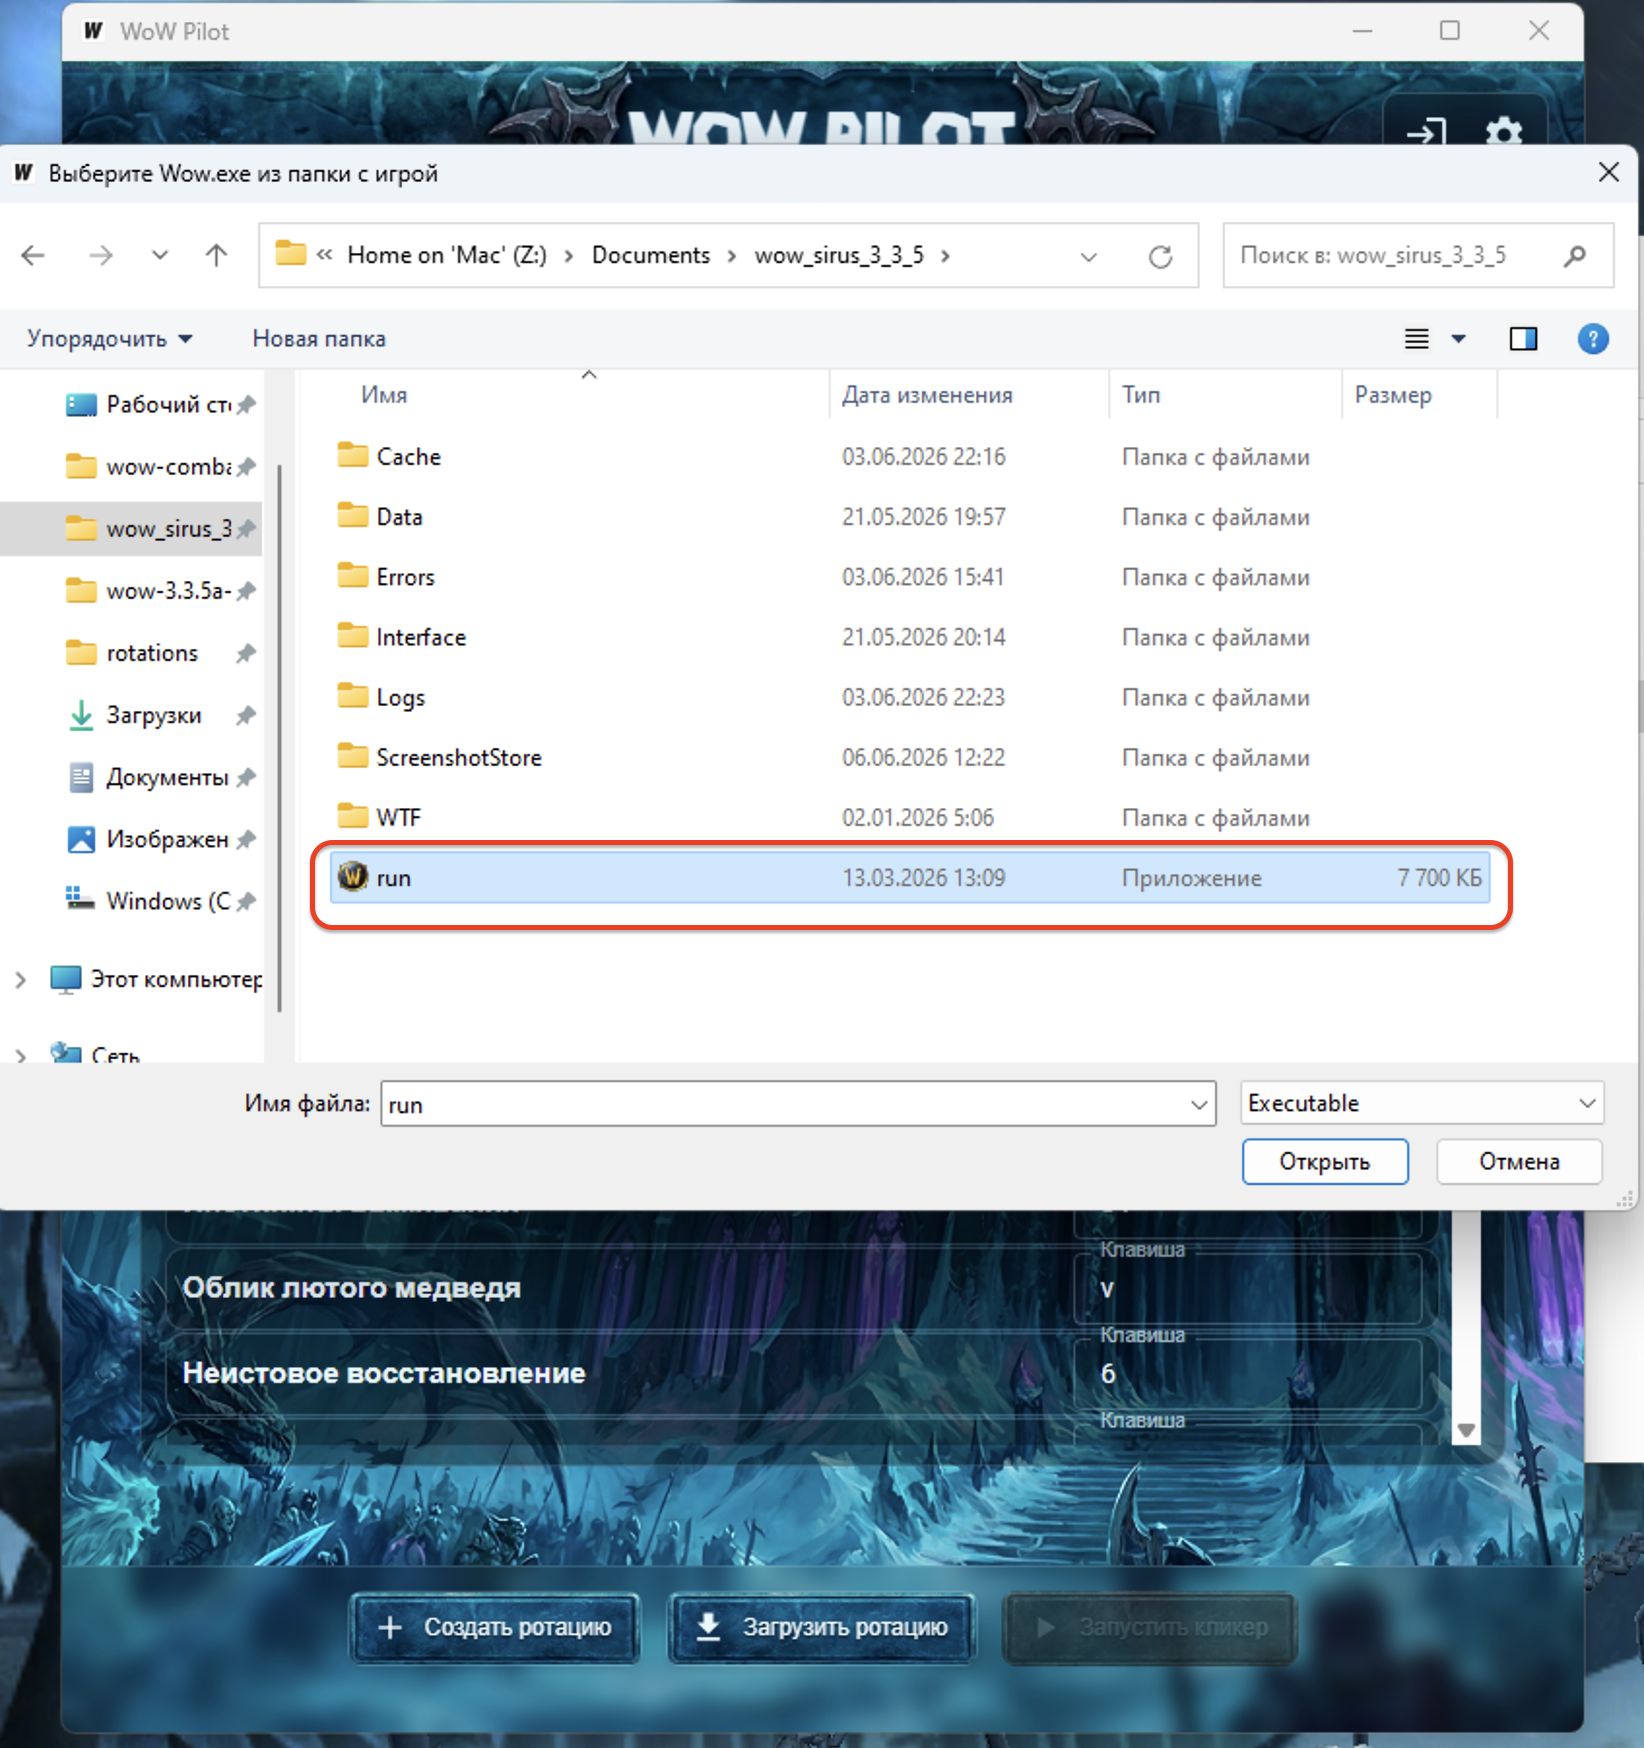Click the Новая папка button
The image size is (1644, 1748).
[319, 339]
